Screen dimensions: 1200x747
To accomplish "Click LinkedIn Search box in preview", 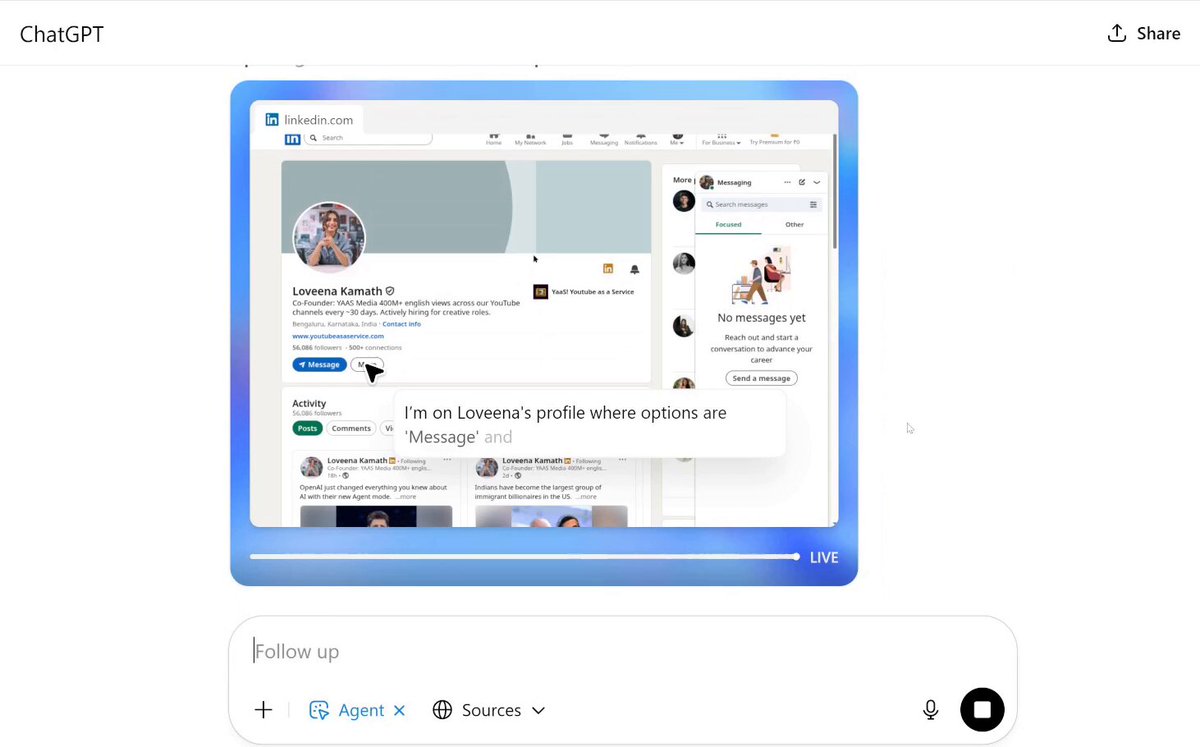I will pyautogui.click(x=368, y=138).
